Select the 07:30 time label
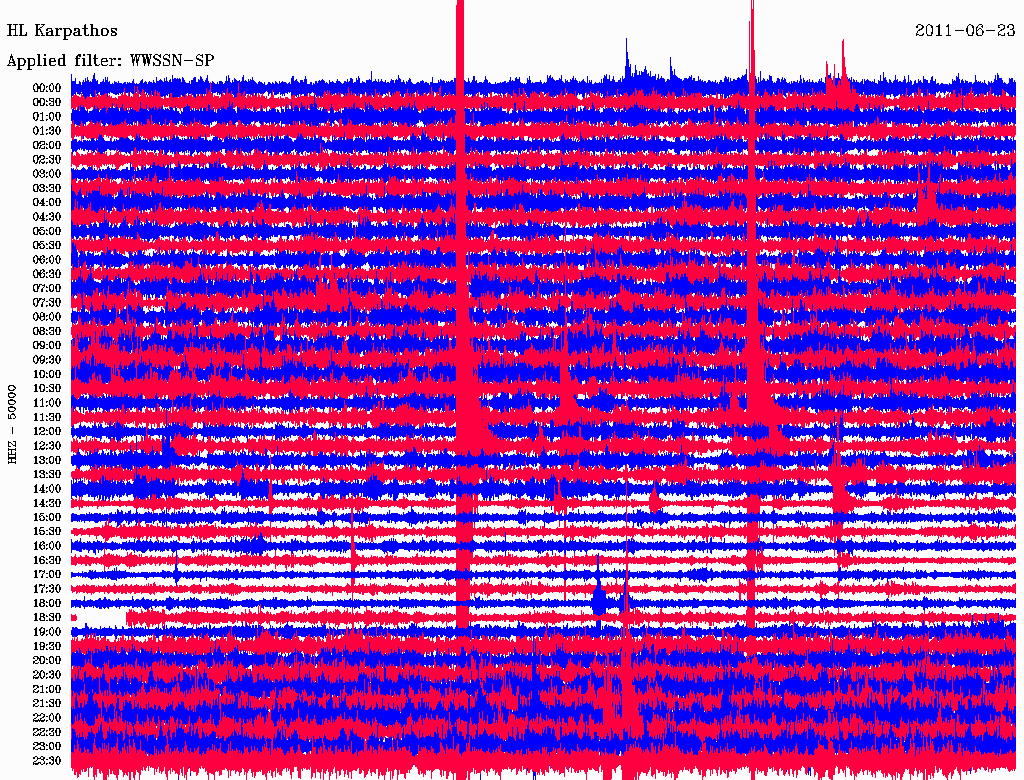1024x780 pixels. pyautogui.click(x=47, y=302)
